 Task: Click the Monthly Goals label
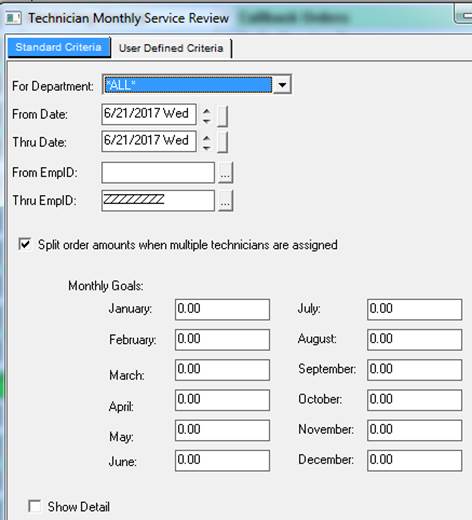coord(106,286)
